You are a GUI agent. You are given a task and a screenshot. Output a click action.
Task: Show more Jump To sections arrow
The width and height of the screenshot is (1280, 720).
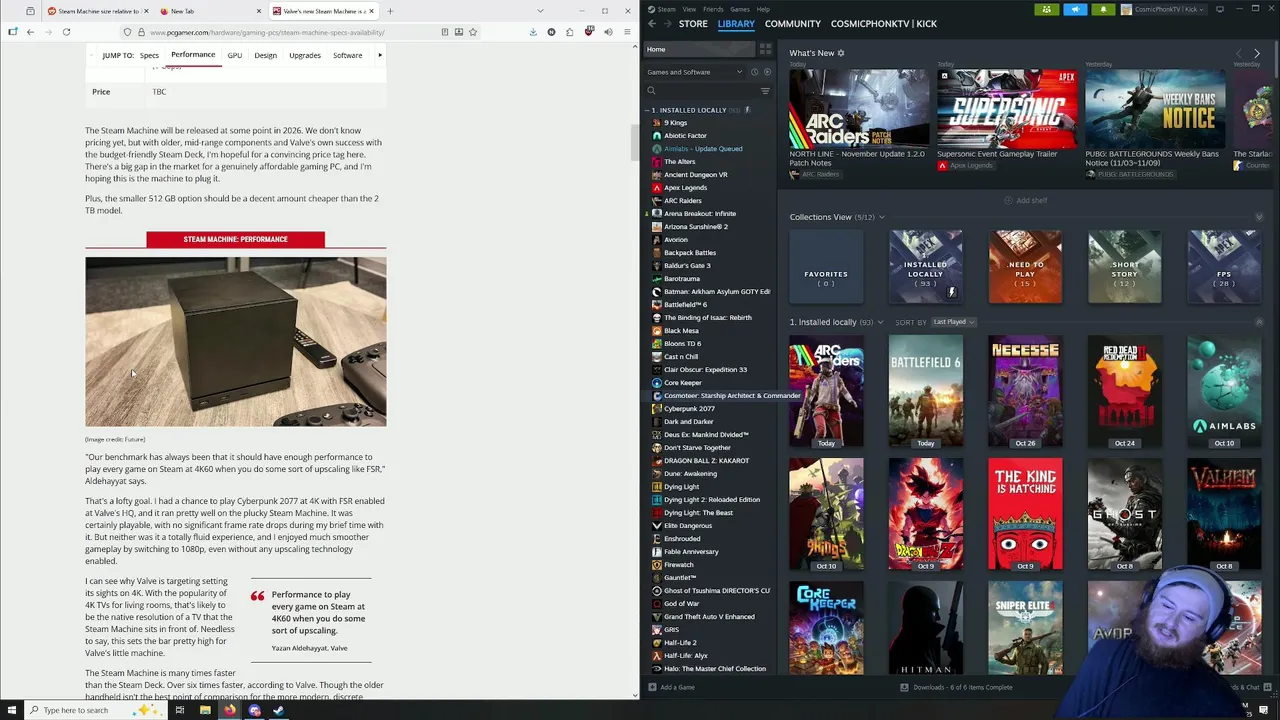tap(380, 55)
